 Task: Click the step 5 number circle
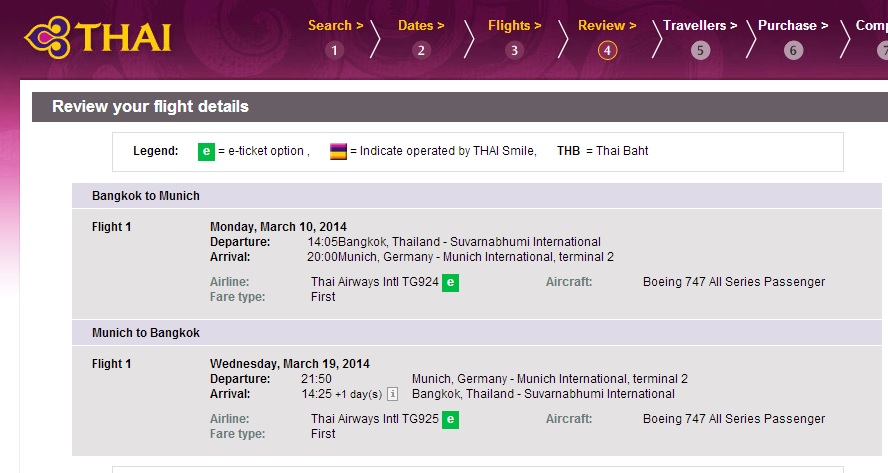(x=700, y=51)
